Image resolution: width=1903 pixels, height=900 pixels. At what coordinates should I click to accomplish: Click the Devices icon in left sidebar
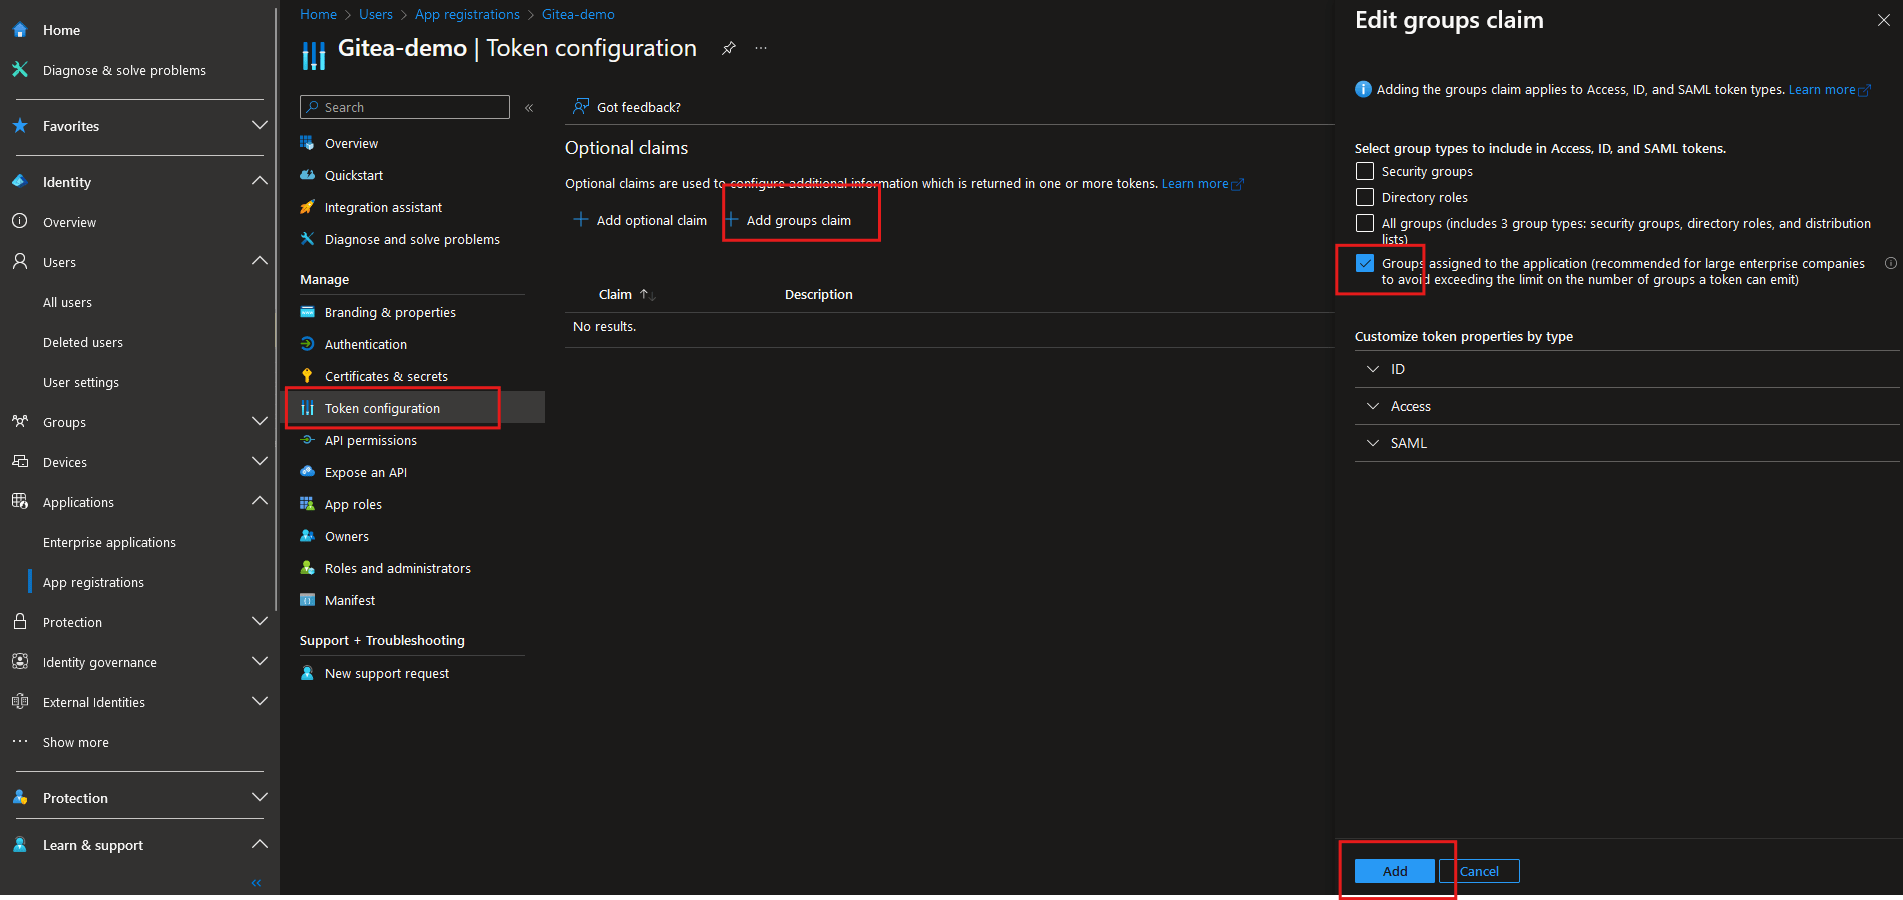pos(20,462)
